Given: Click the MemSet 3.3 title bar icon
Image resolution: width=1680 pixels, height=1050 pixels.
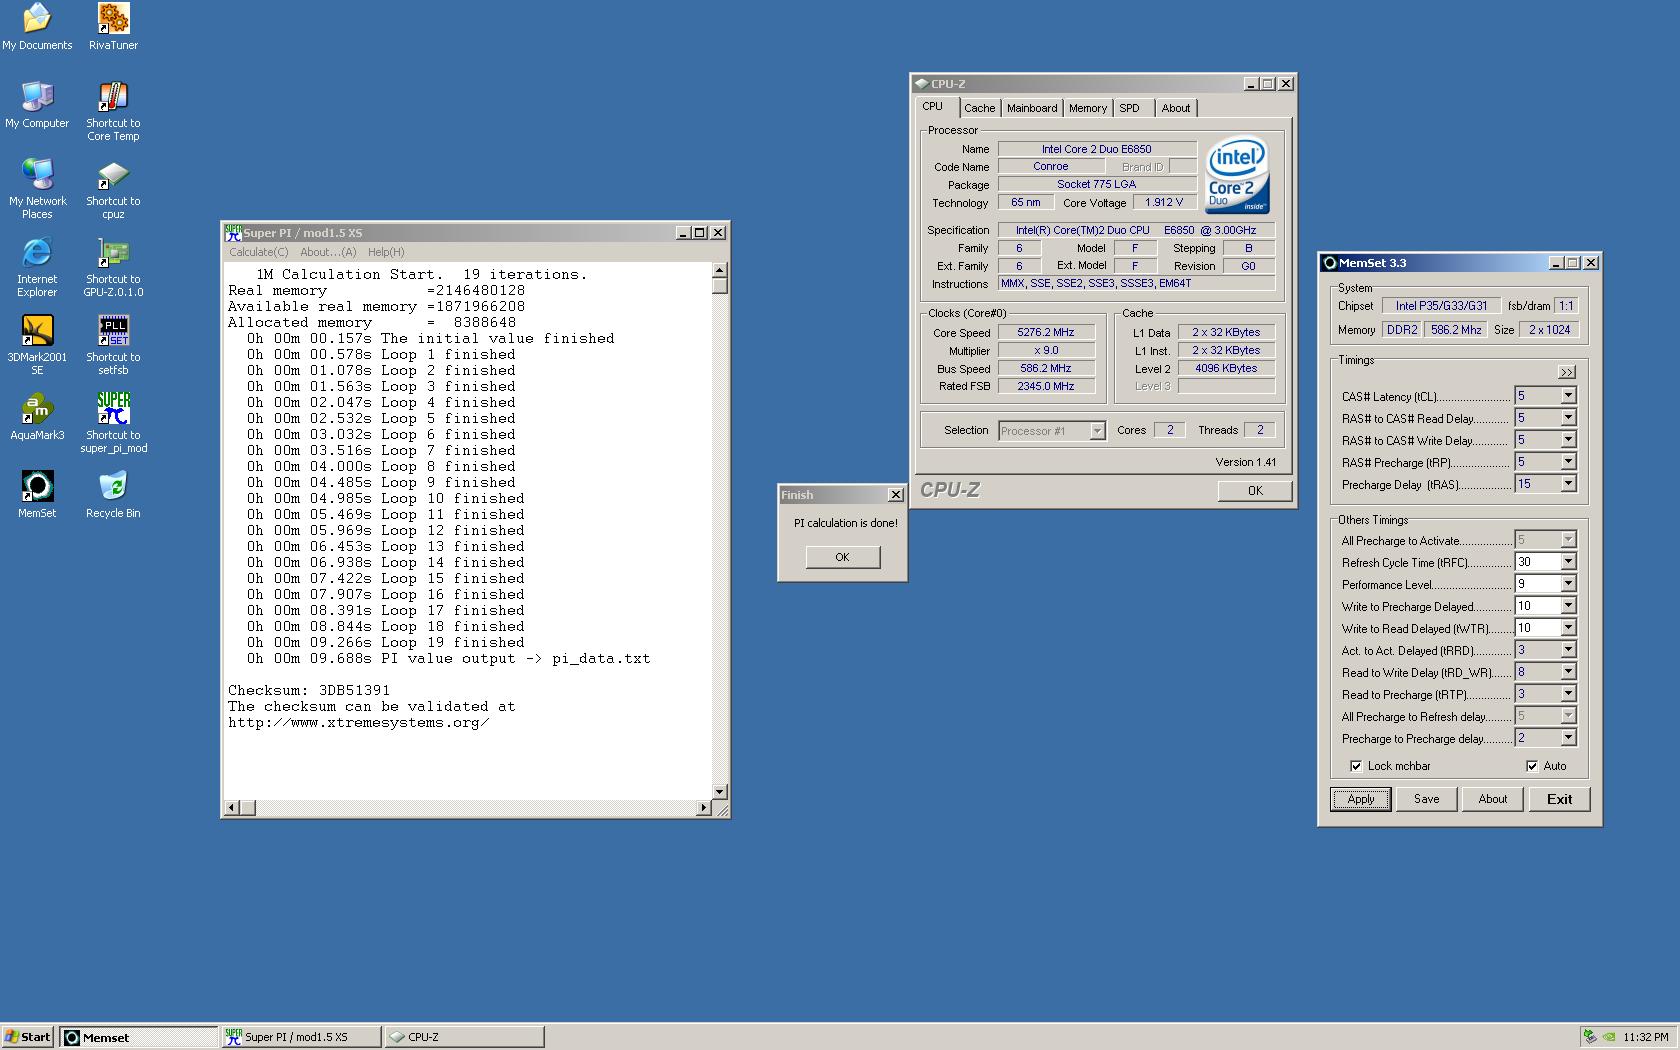Looking at the screenshot, I should click(x=1330, y=263).
